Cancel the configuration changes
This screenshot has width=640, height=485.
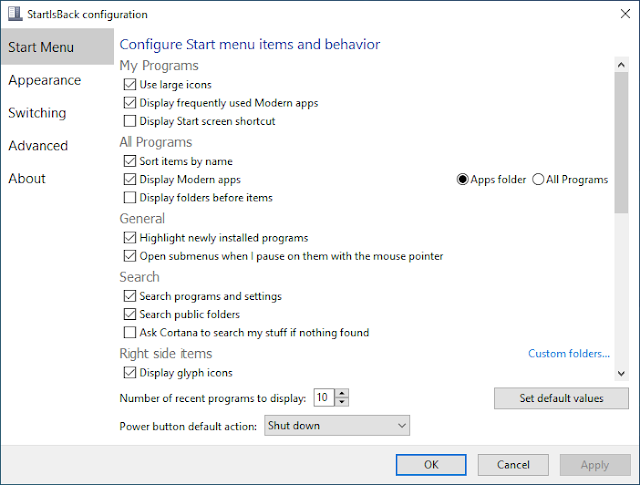tap(513, 465)
